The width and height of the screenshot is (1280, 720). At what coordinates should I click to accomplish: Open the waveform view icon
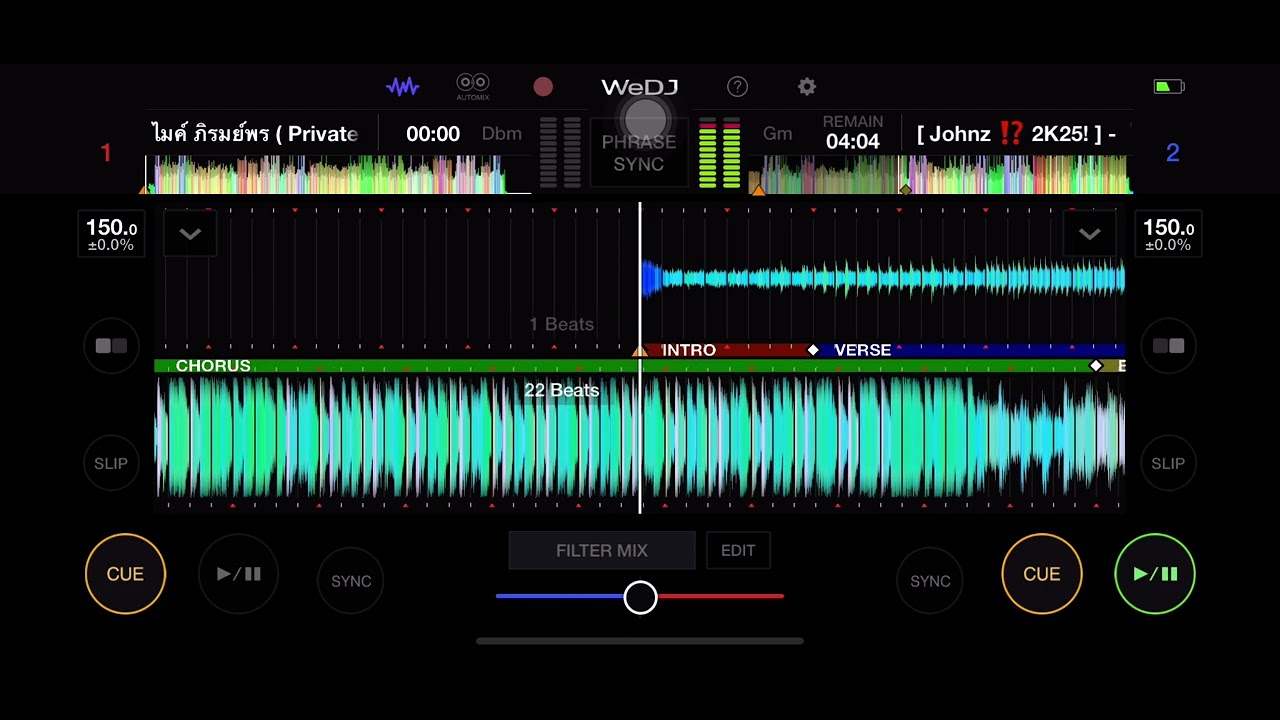403,87
